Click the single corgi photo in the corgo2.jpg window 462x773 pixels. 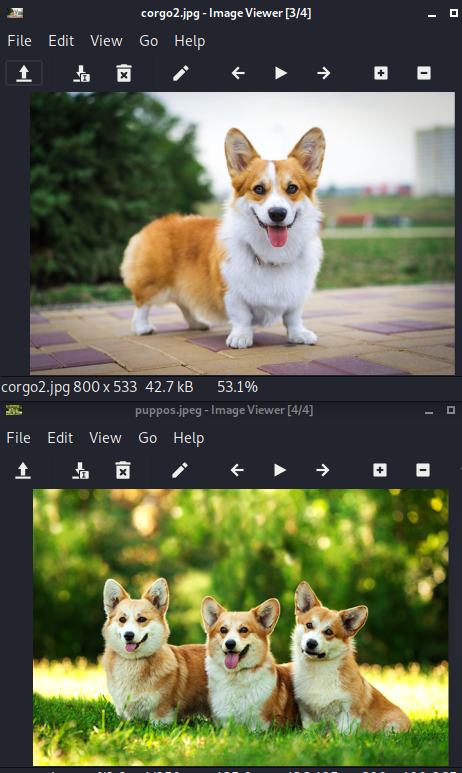coord(242,233)
